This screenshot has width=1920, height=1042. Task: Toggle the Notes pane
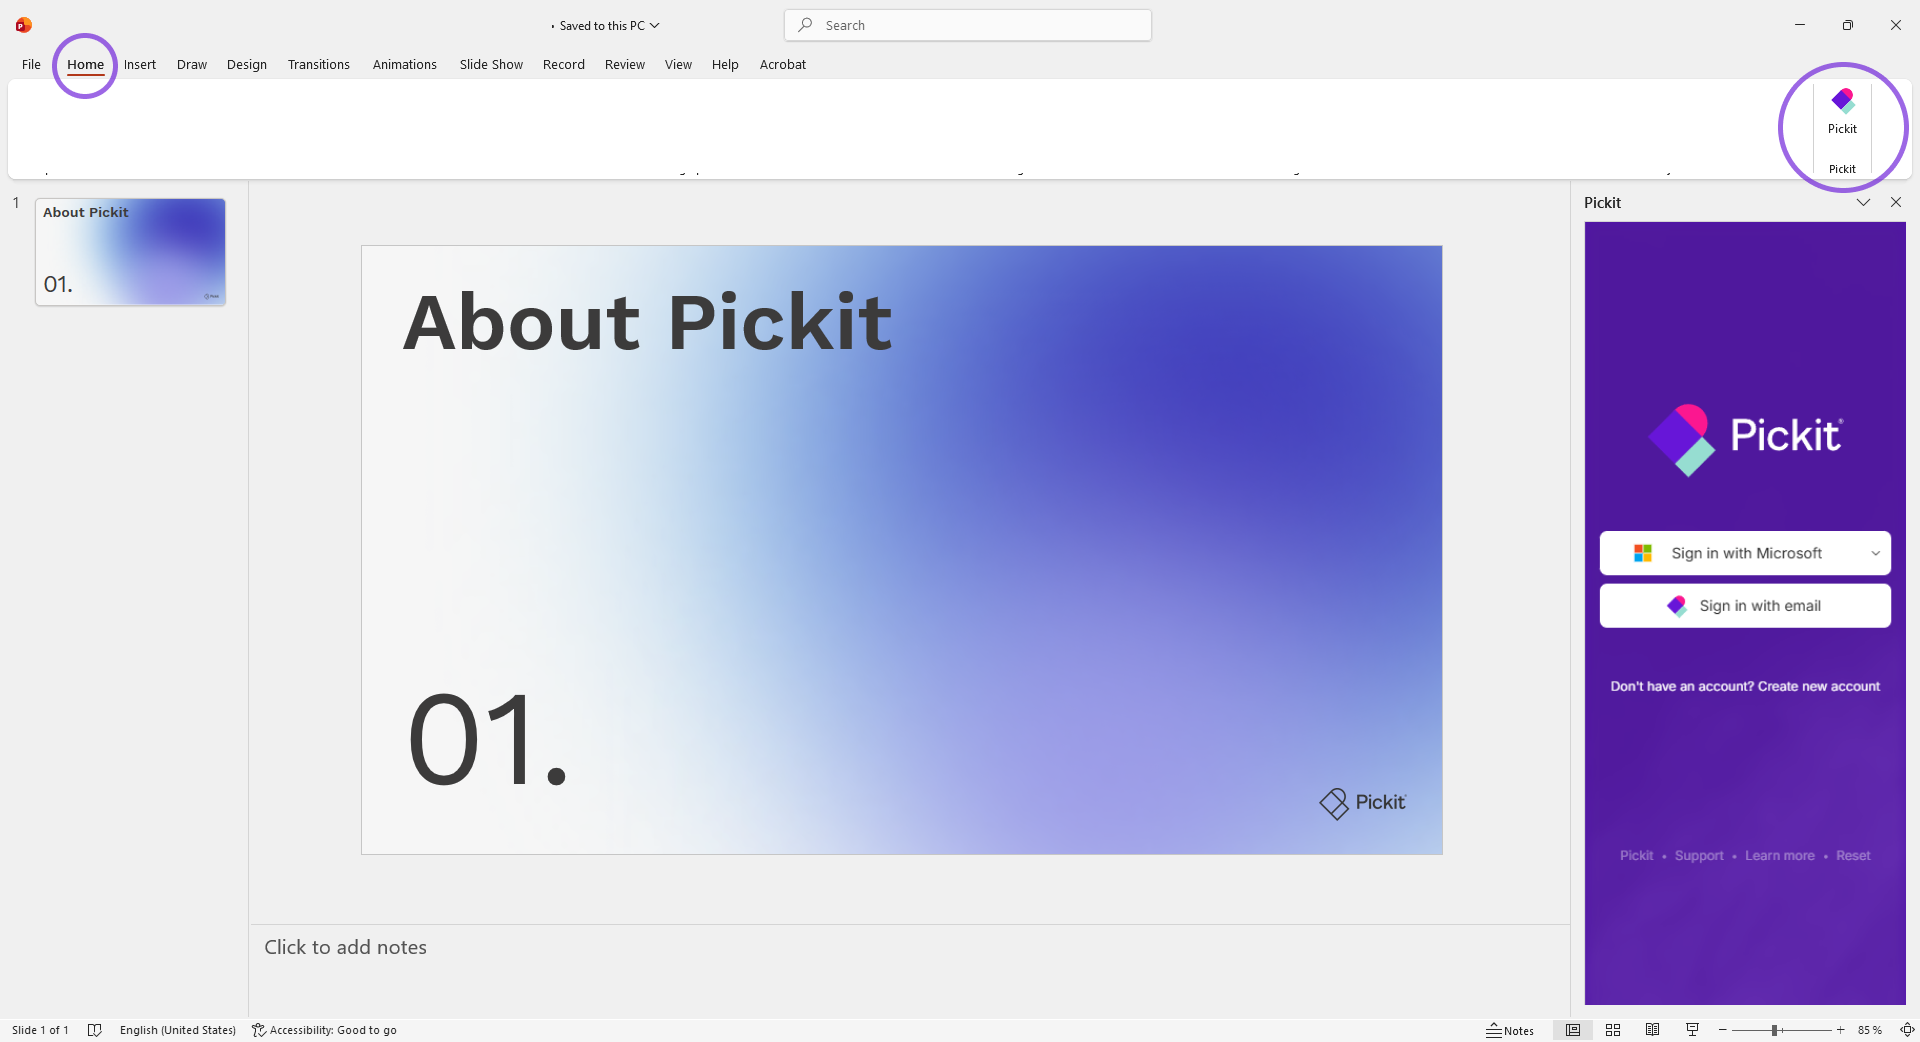point(1510,1030)
